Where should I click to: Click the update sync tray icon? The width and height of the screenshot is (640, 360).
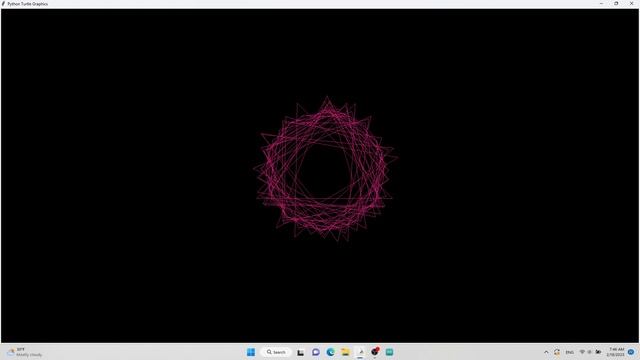coord(557,352)
